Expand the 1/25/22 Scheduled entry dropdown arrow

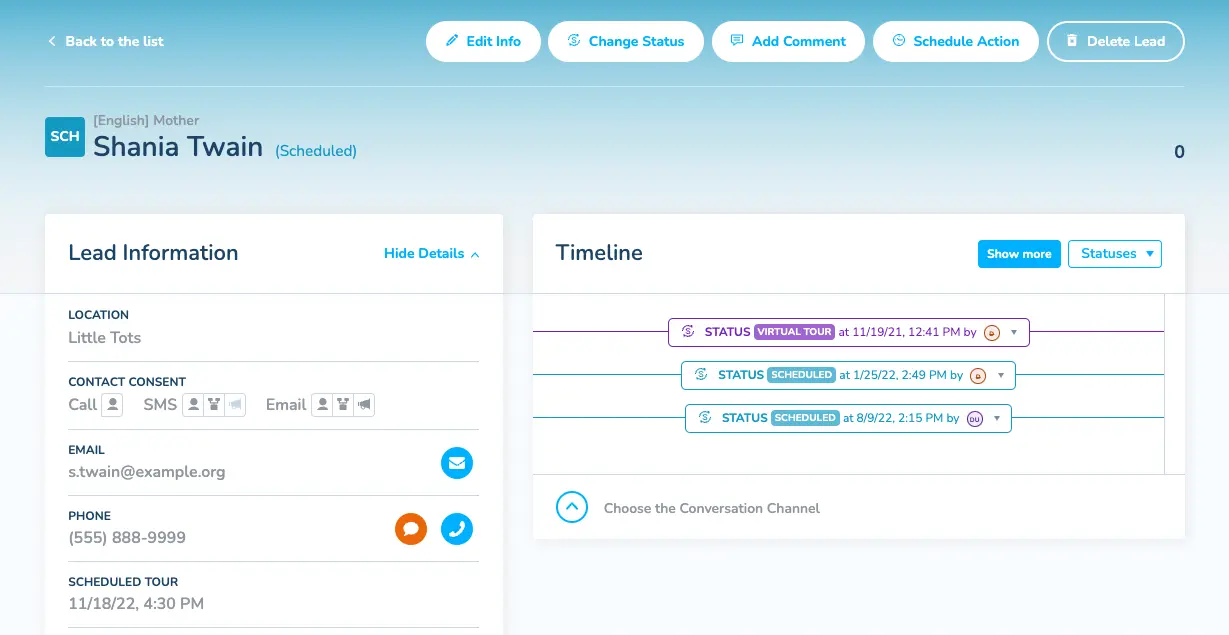1000,376
